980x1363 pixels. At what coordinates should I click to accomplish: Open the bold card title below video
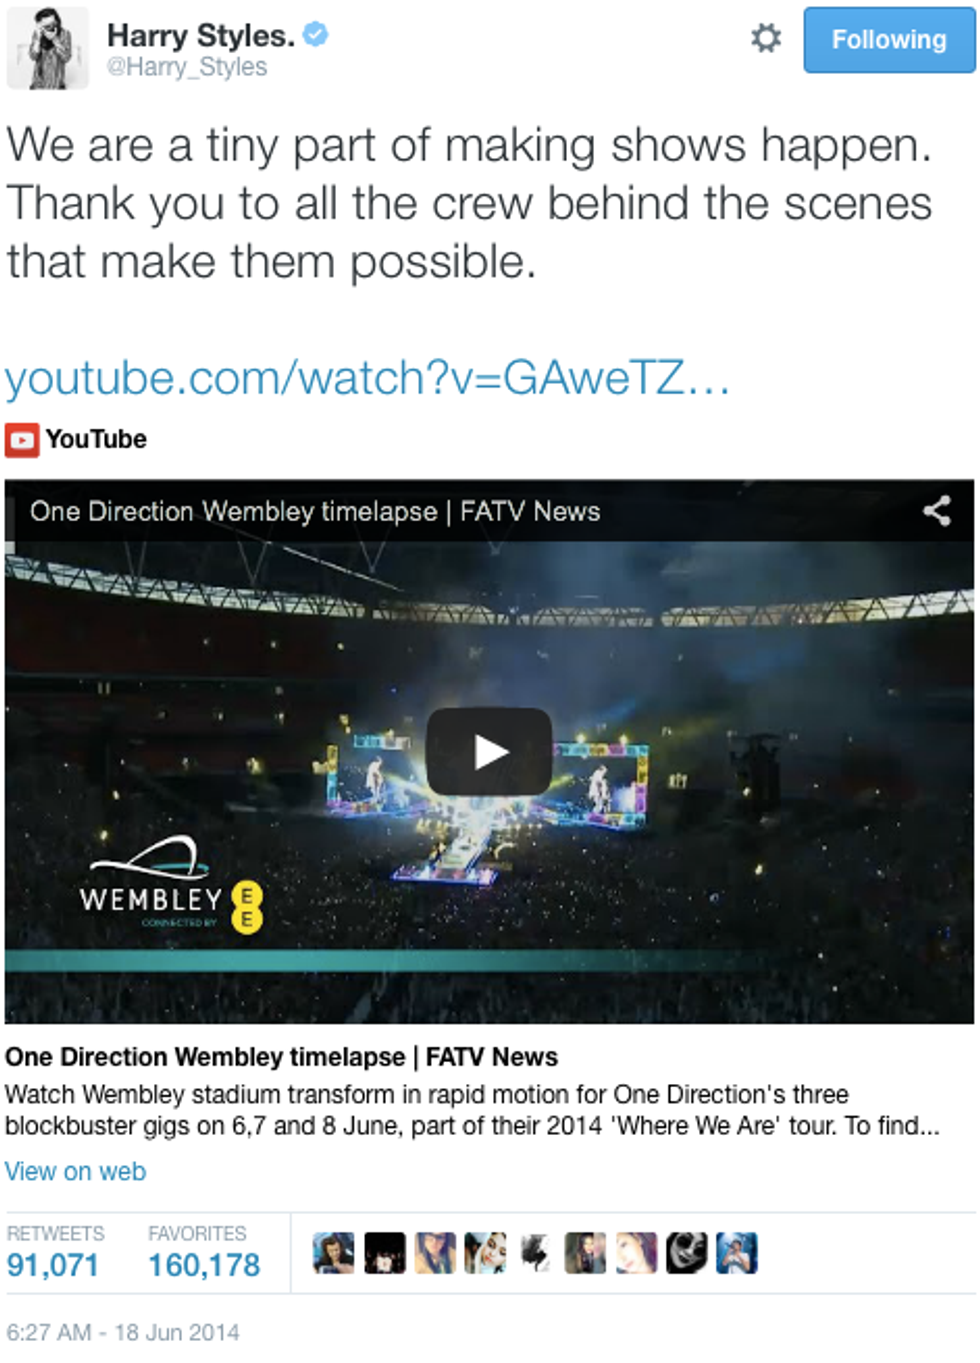281,1057
